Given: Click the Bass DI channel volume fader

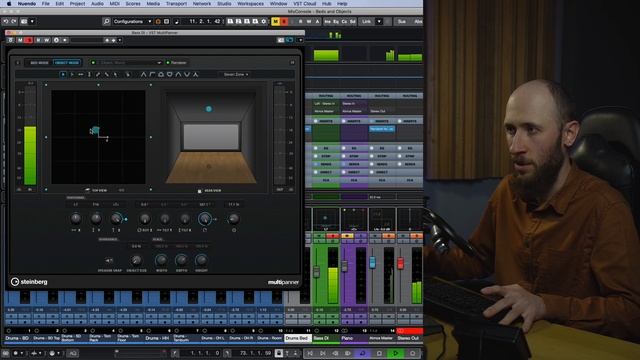Looking at the screenshot, I should pos(316,271).
